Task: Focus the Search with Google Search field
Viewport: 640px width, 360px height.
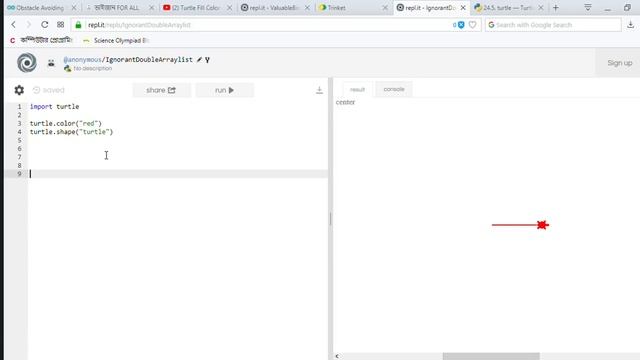Action: [553, 25]
